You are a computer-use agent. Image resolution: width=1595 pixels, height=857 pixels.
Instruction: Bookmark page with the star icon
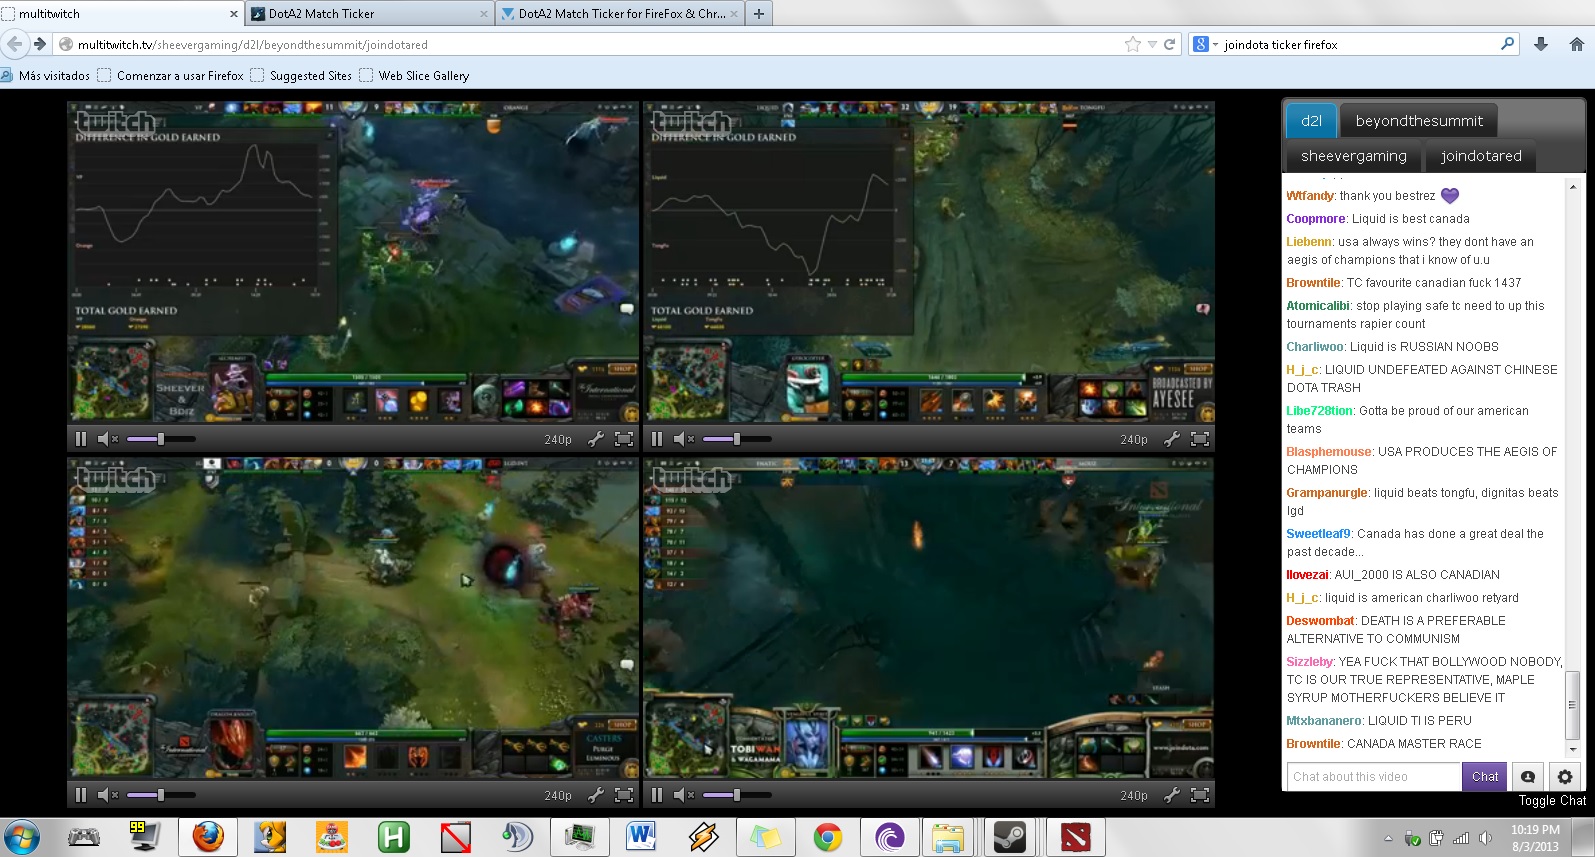pyautogui.click(x=1132, y=44)
